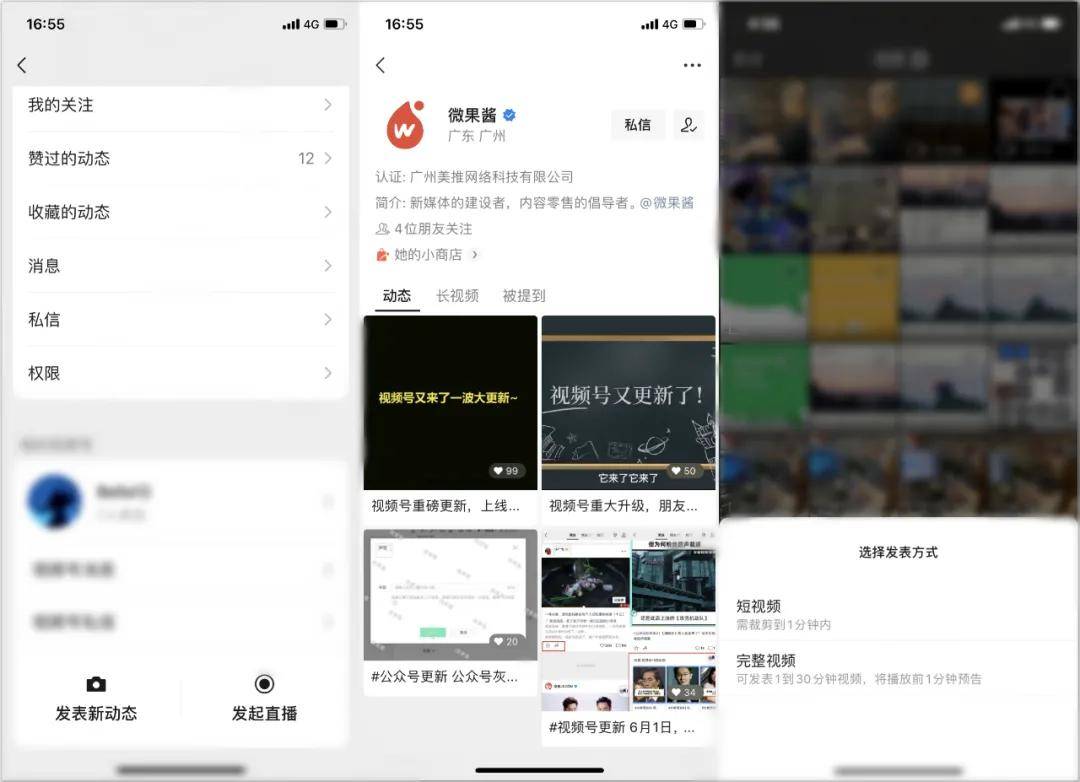The image size is (1080, 782).
Task: Open 赞过的动态 list
Action: click(x=180, y=158)
